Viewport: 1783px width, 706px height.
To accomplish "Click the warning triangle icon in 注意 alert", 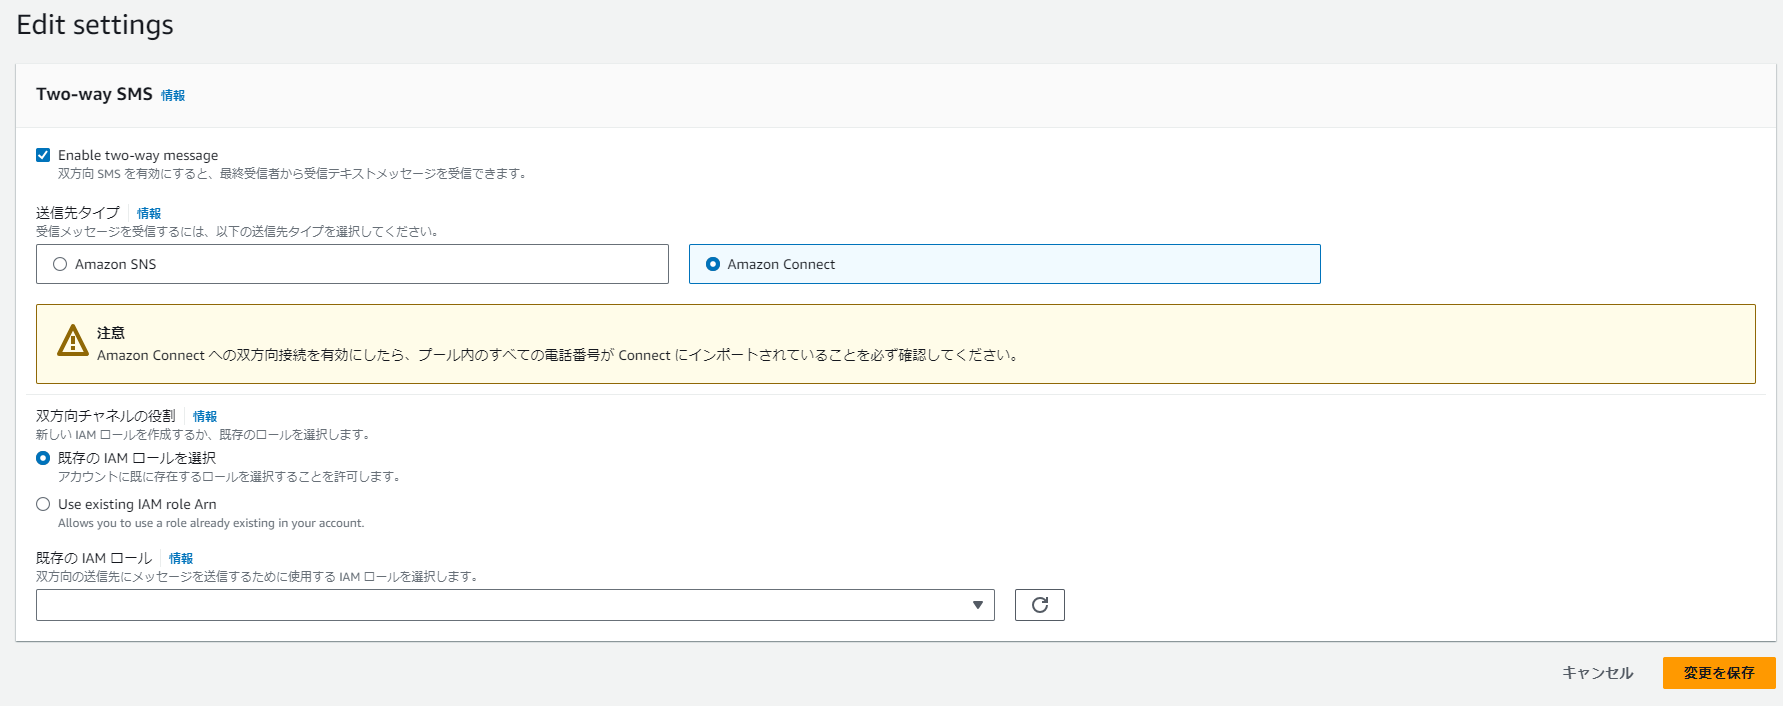I will pyautogui.click(x=73, y=340).
